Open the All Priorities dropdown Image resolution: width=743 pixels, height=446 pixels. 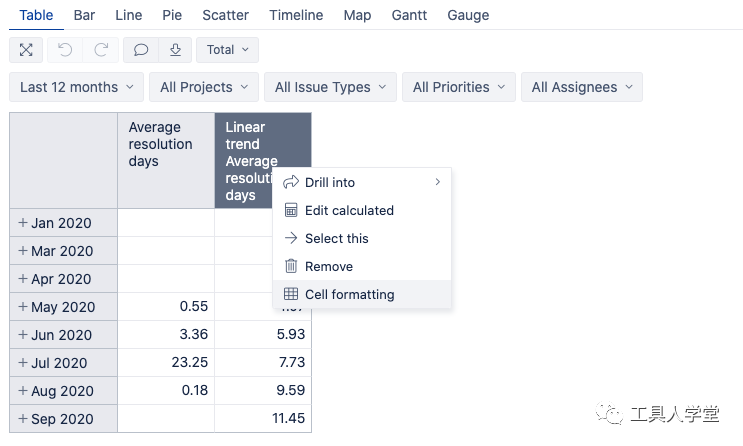click(459, 87)
